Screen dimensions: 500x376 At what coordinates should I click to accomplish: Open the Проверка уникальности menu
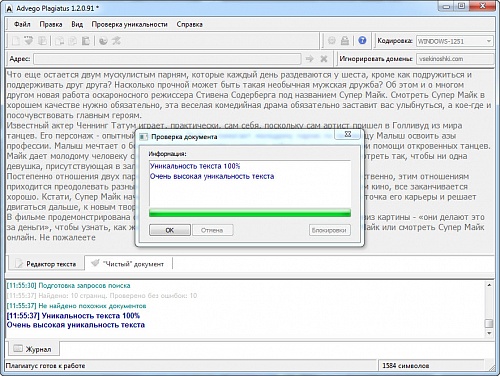click(129, 24)
